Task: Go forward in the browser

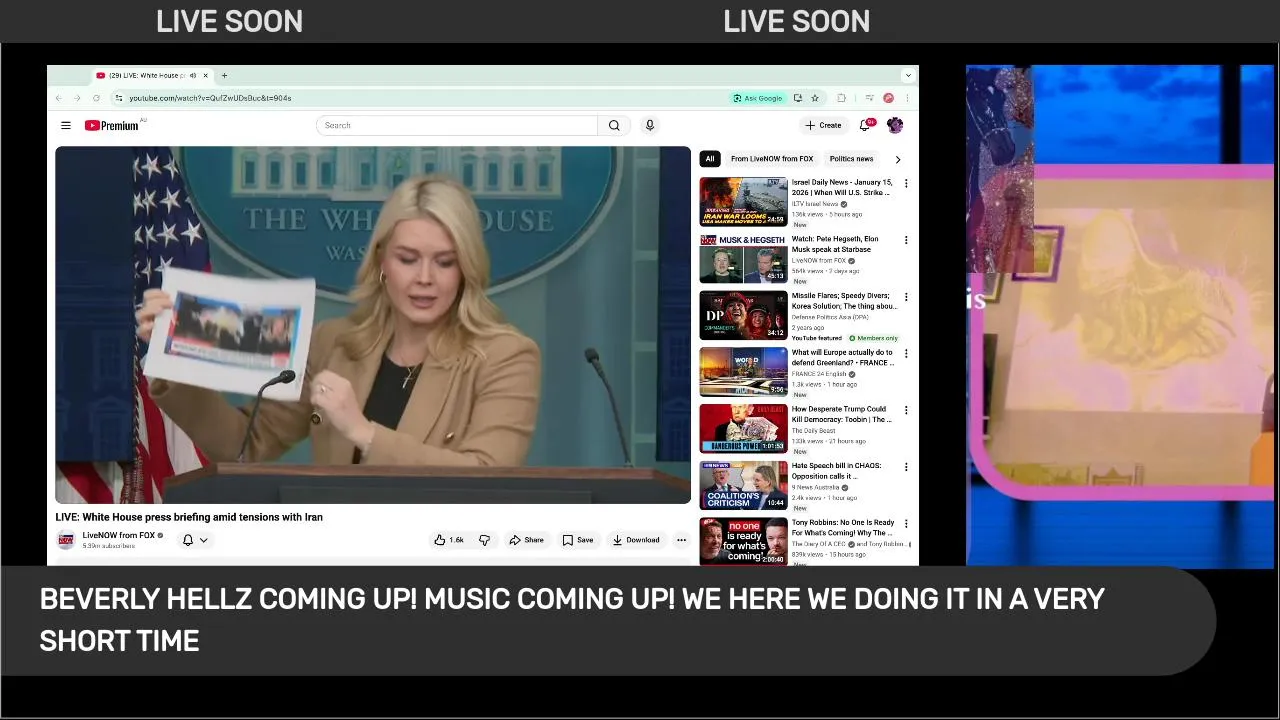Action: (x=77, y=98)
